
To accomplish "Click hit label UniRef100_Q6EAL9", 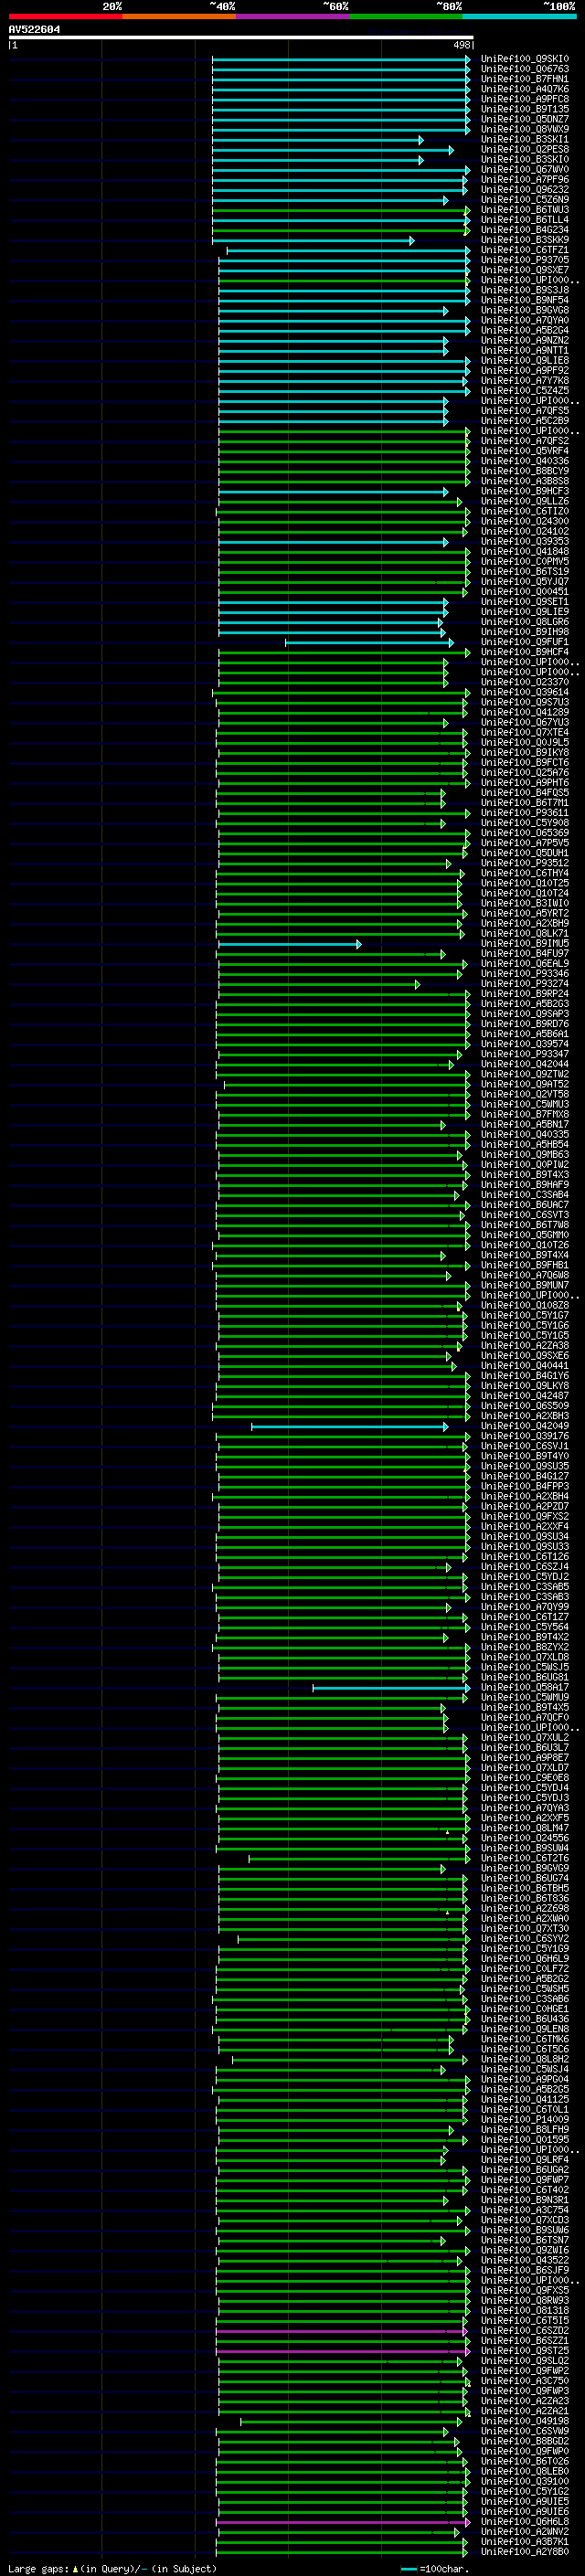I will pyautogui.click(x=525, y=964).
